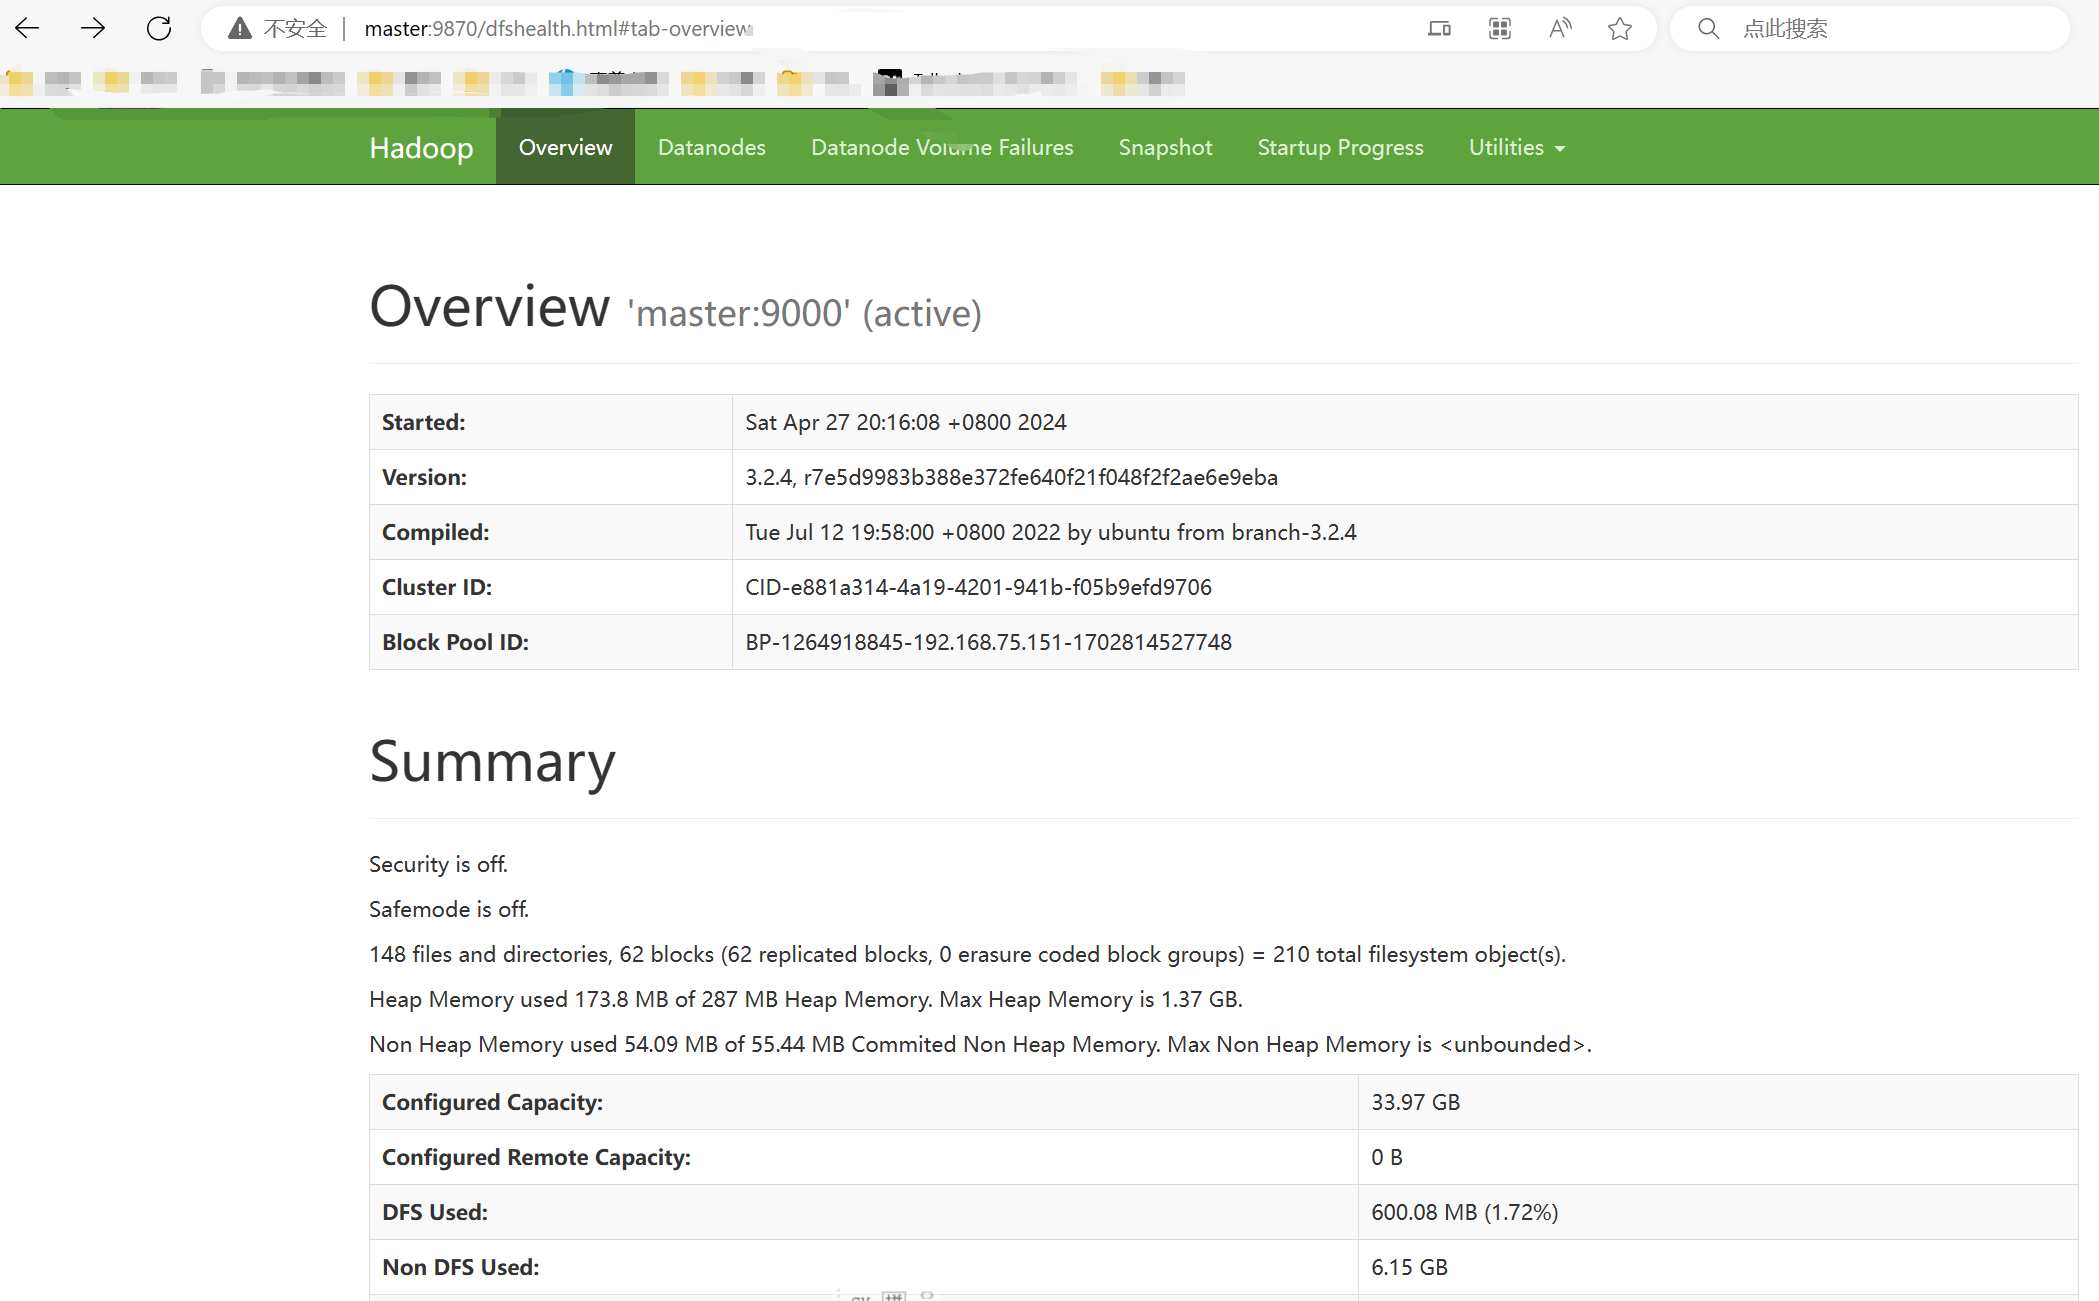Click the QR/apps grid icon in address bar

tap(1500, 29)
